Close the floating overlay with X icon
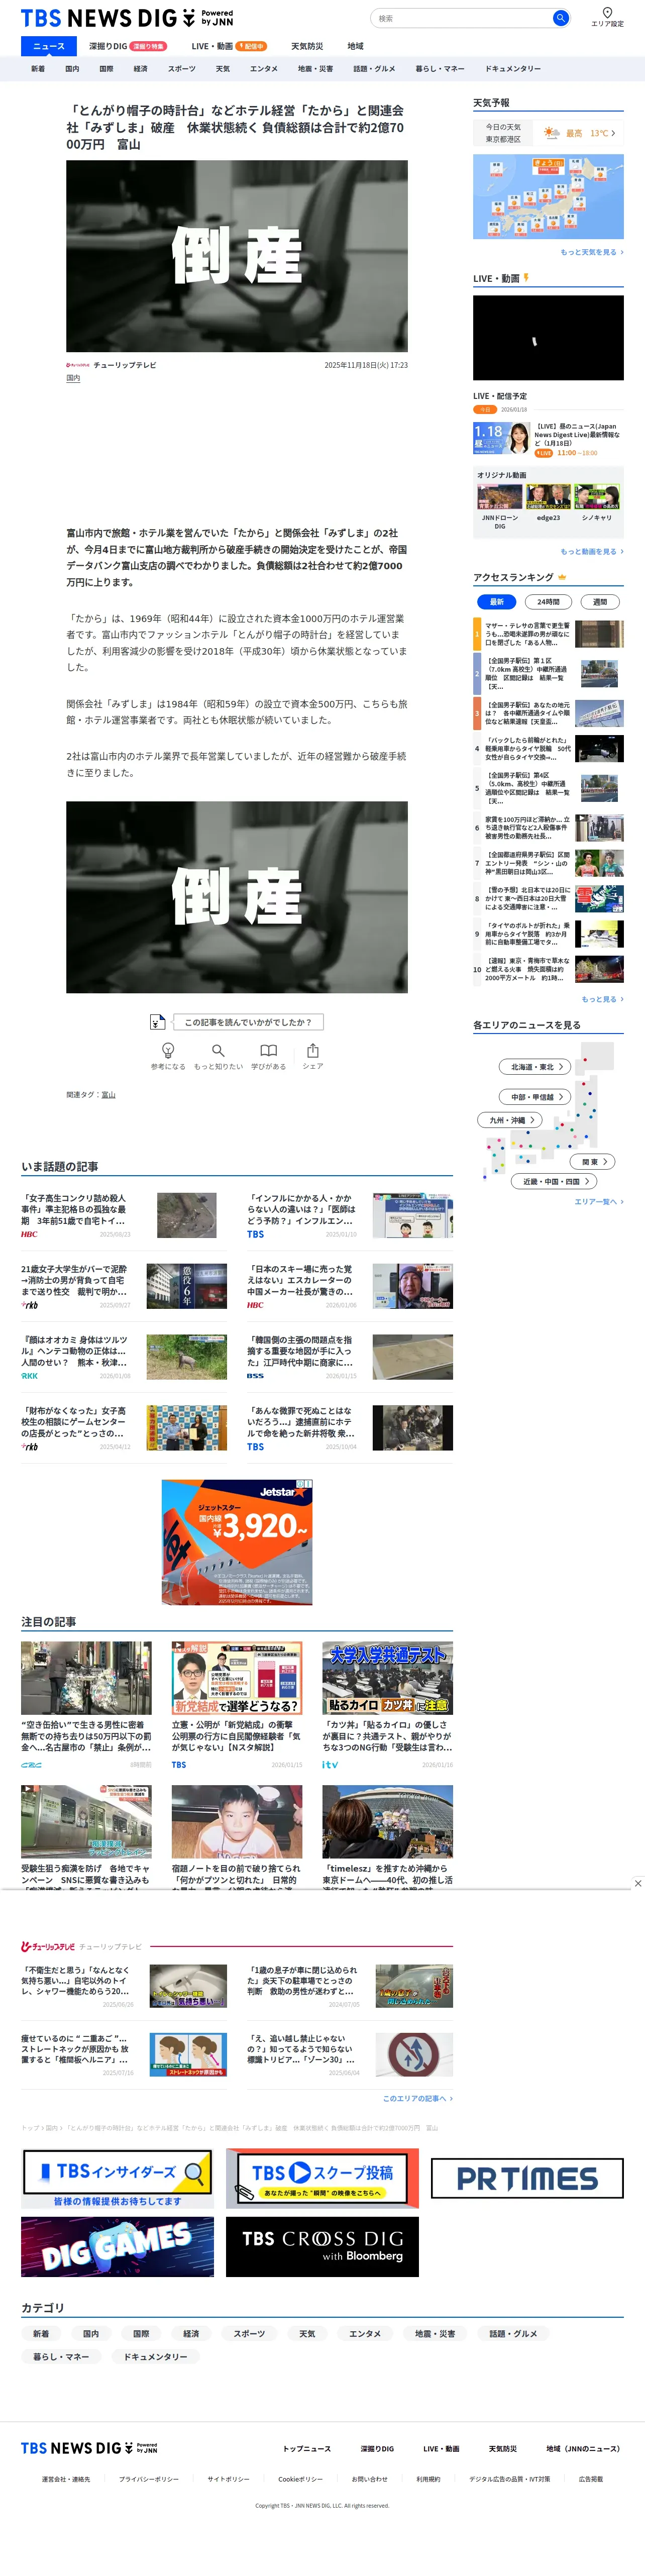The width and height of the screenshot is (645, 2576). point(637,1883)
